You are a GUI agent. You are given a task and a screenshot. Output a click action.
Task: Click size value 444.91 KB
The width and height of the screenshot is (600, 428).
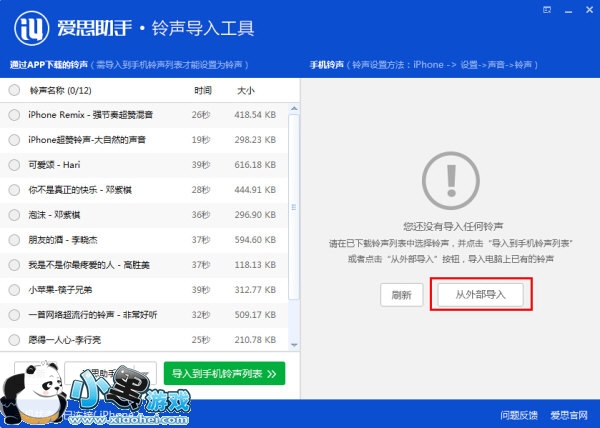coord(255,190)
